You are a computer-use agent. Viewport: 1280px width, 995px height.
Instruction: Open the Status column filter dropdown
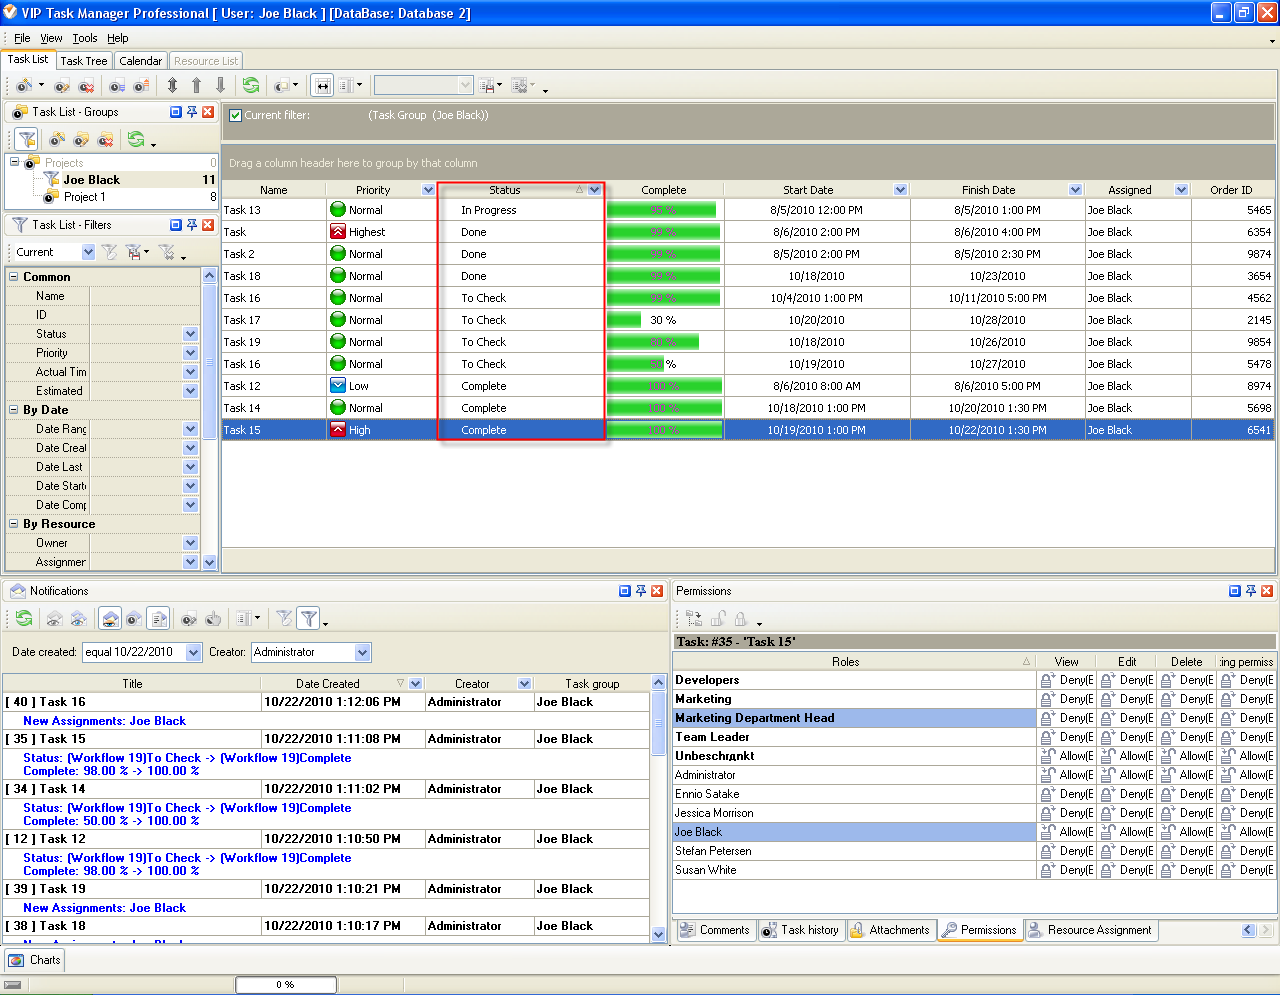[x=595, y=190]
